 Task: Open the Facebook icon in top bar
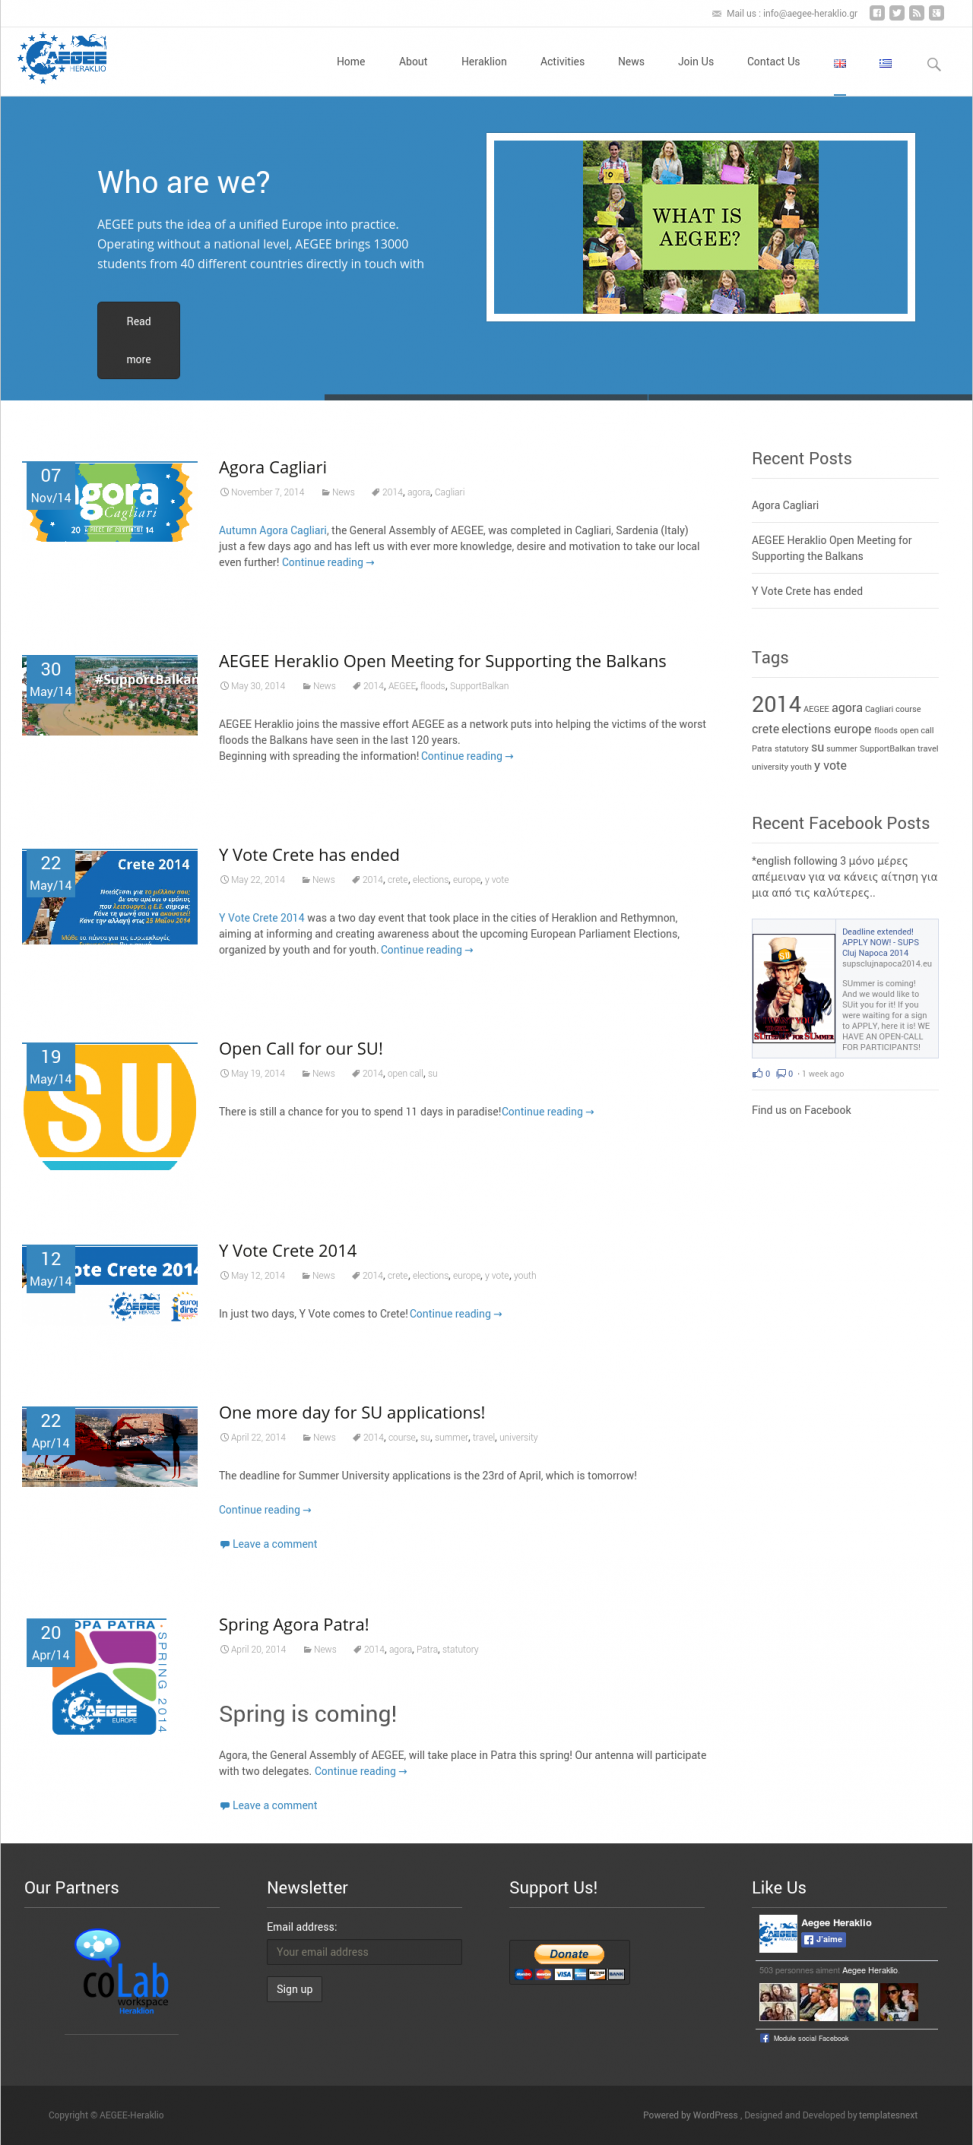pyautogui.click(x=876, y=13)
